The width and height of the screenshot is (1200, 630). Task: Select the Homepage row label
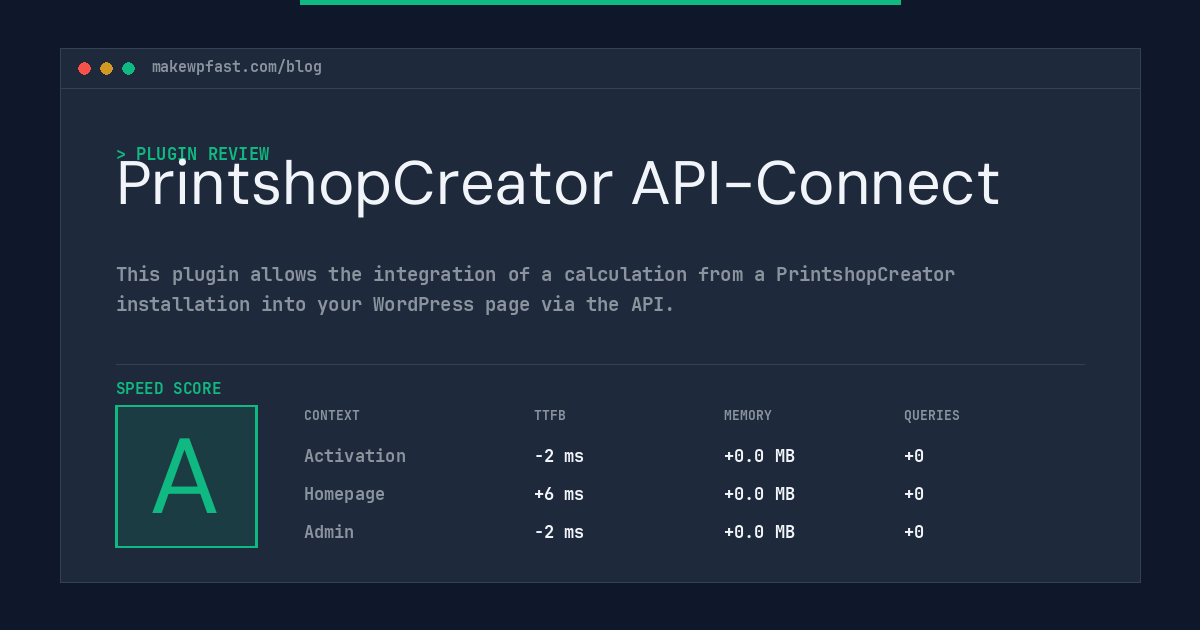[x=344, y=494]
